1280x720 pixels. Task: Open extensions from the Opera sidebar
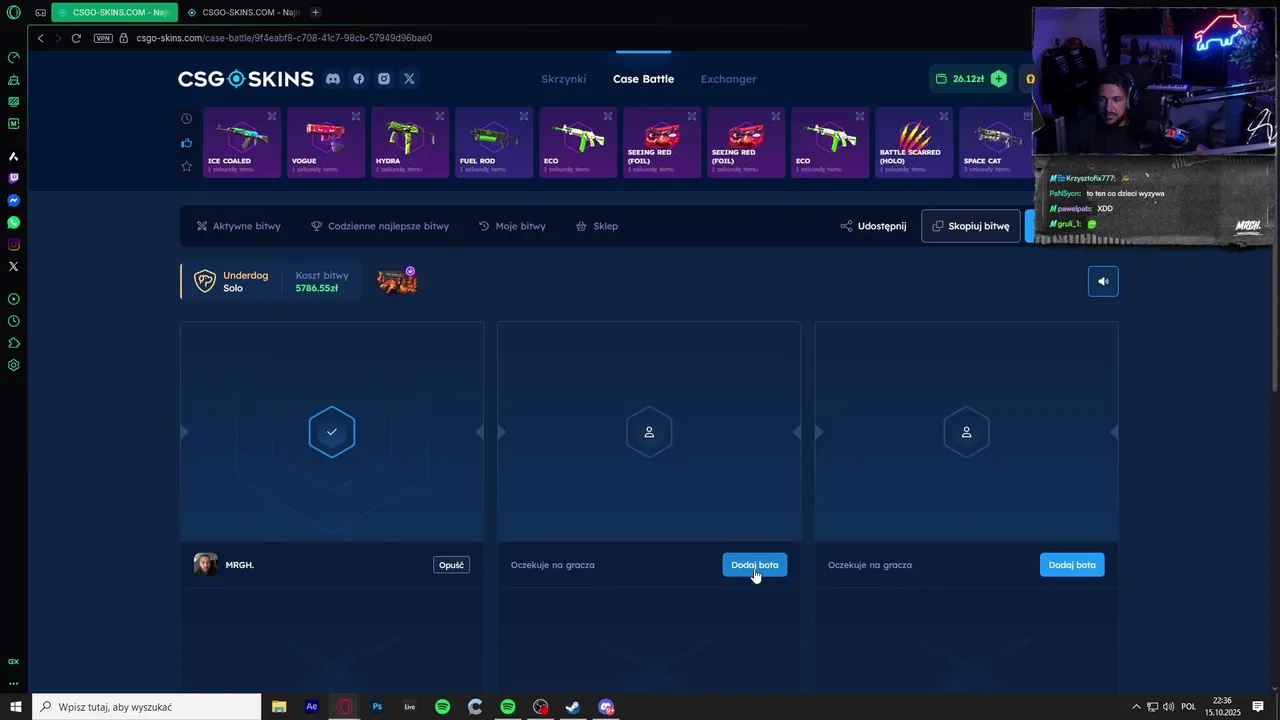point(14,343)
